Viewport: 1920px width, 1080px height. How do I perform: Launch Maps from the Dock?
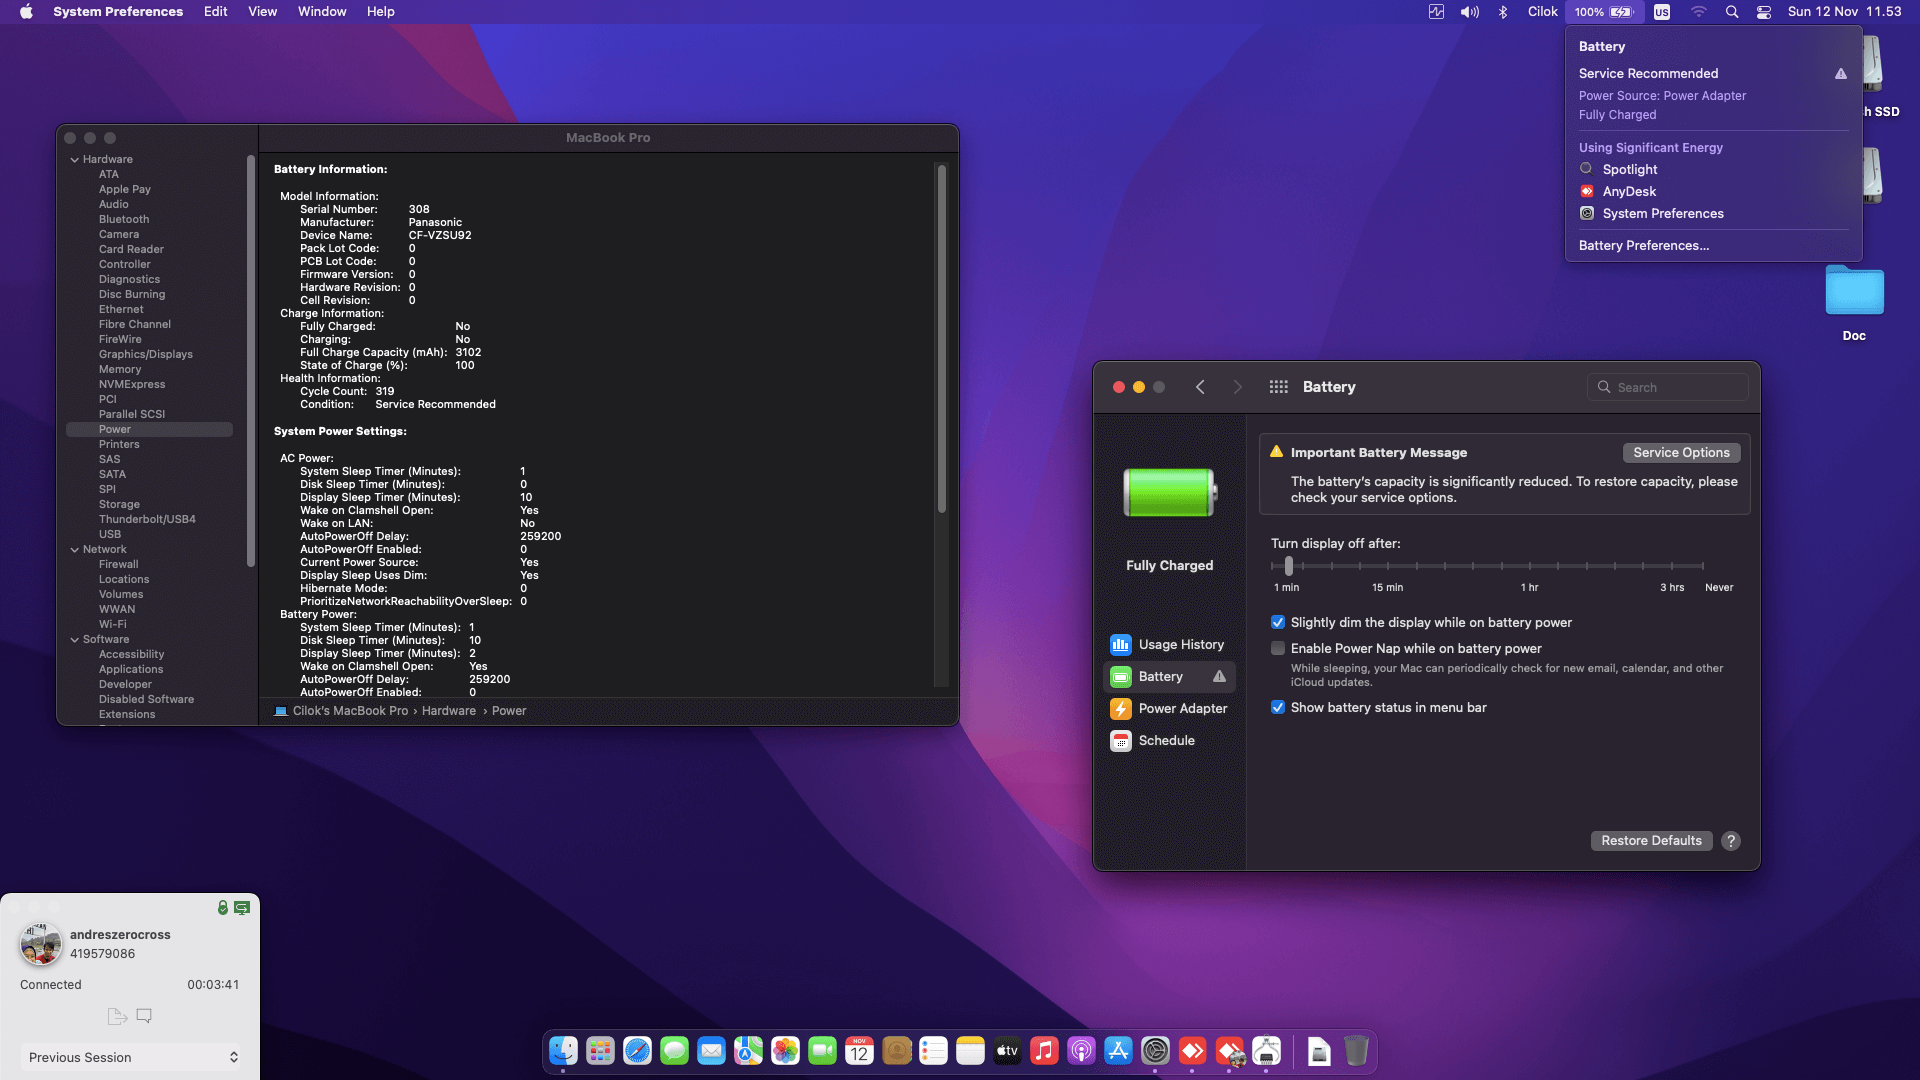[x=748, y=1051]
